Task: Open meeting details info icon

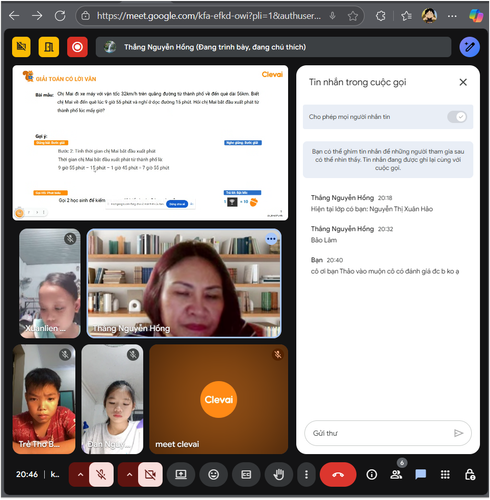Action: [372, 474]
